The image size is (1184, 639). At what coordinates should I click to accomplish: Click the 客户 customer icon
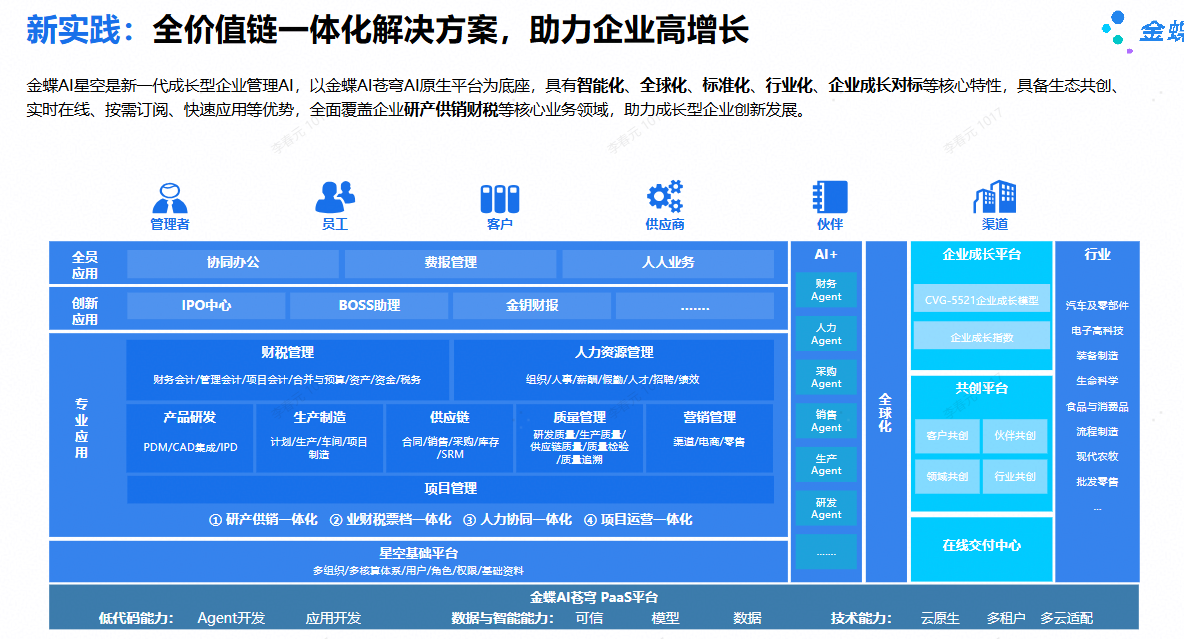[500, 199]
